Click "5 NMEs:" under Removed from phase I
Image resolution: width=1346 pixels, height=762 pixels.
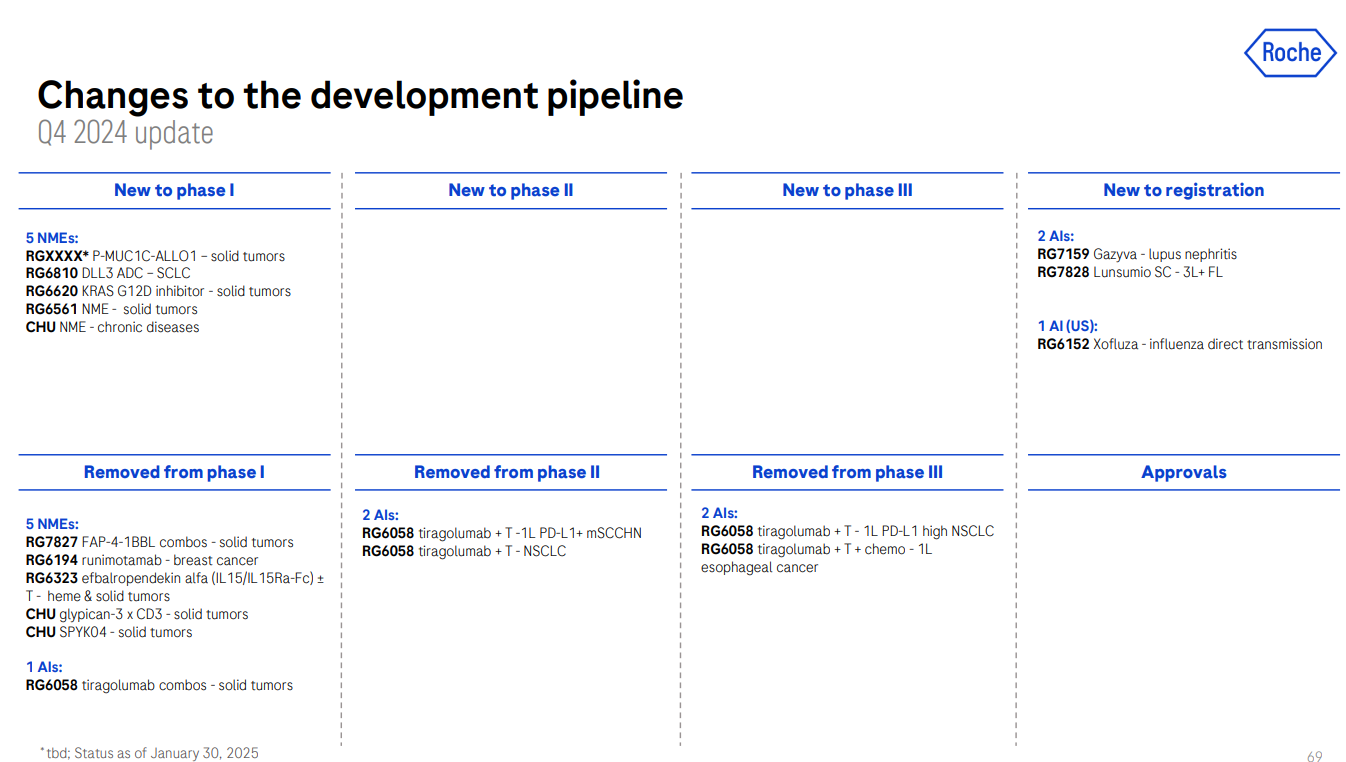pos(52,524)
